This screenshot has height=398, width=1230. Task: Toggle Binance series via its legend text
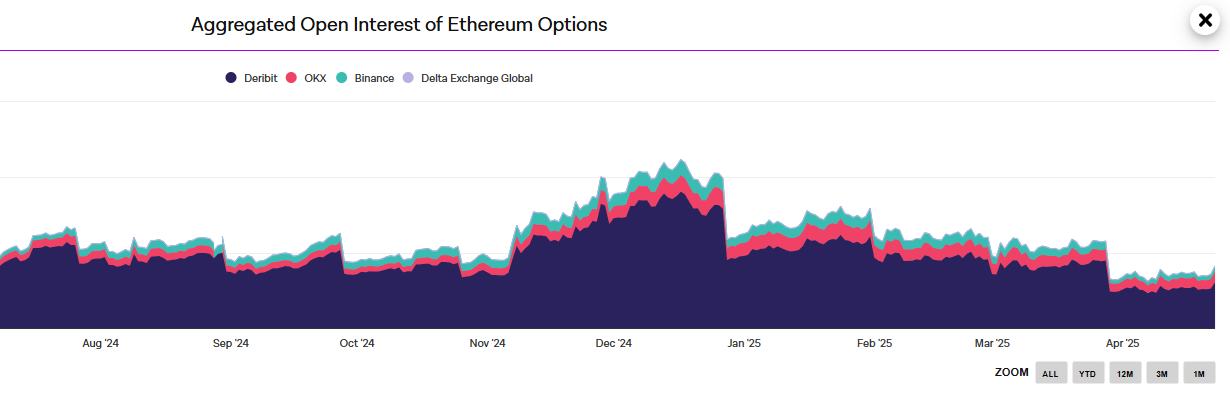(x=374, y=78)
